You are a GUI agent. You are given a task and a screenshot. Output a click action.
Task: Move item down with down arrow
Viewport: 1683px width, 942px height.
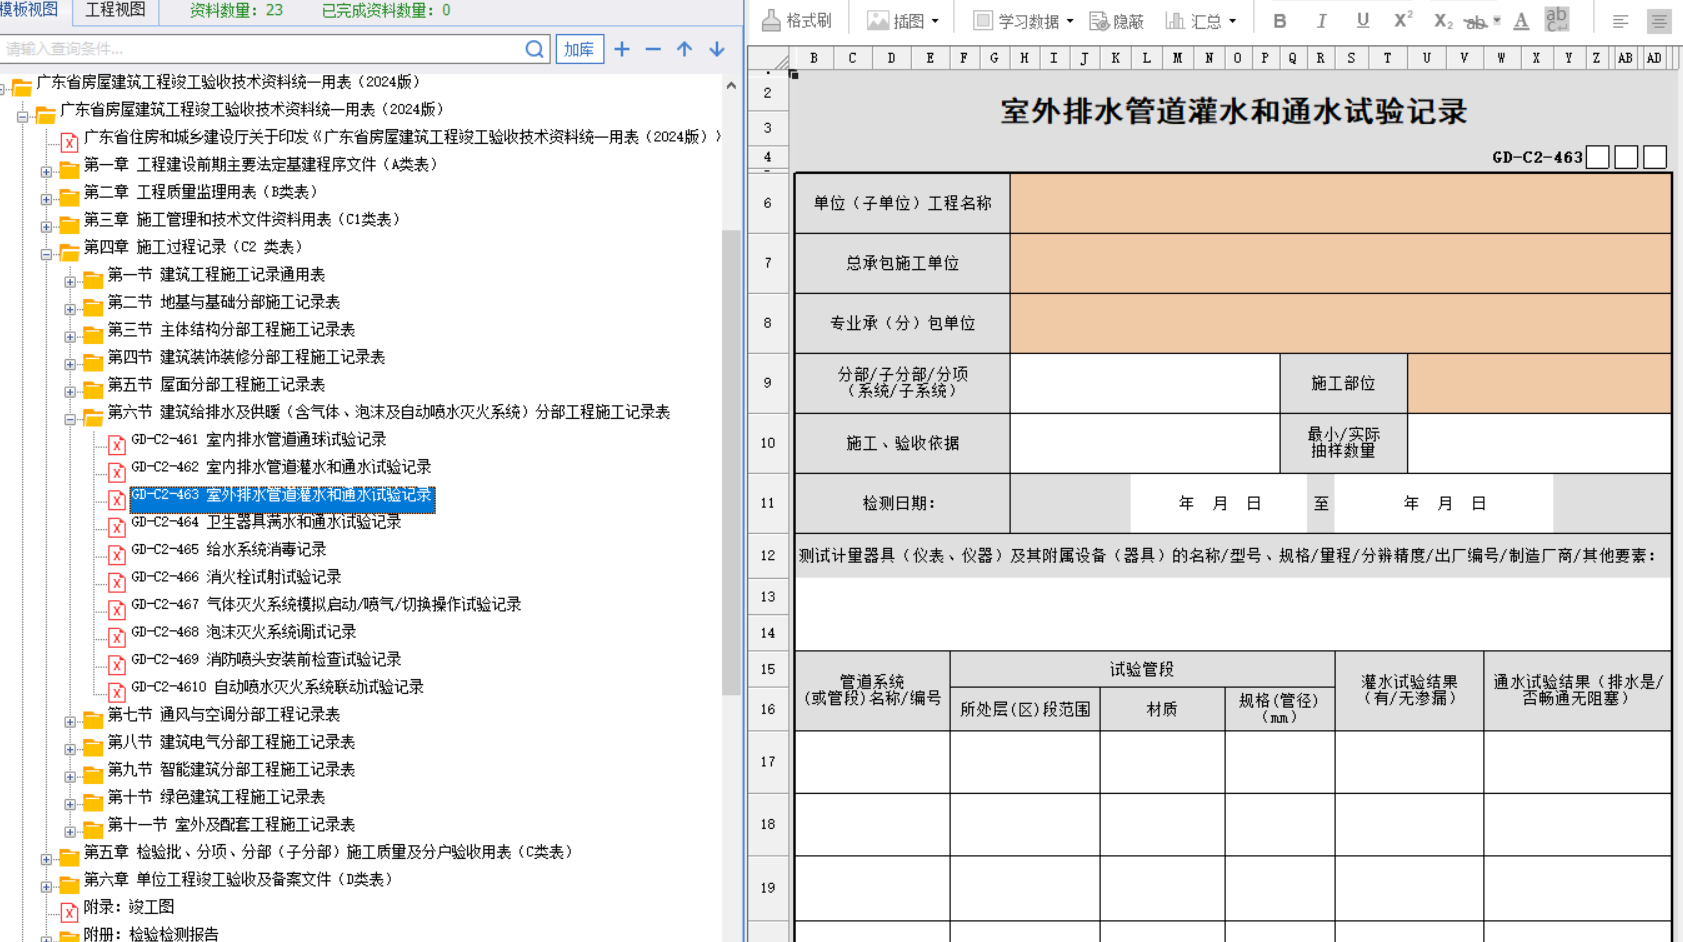pyautogui.click(x=717, y=49)
